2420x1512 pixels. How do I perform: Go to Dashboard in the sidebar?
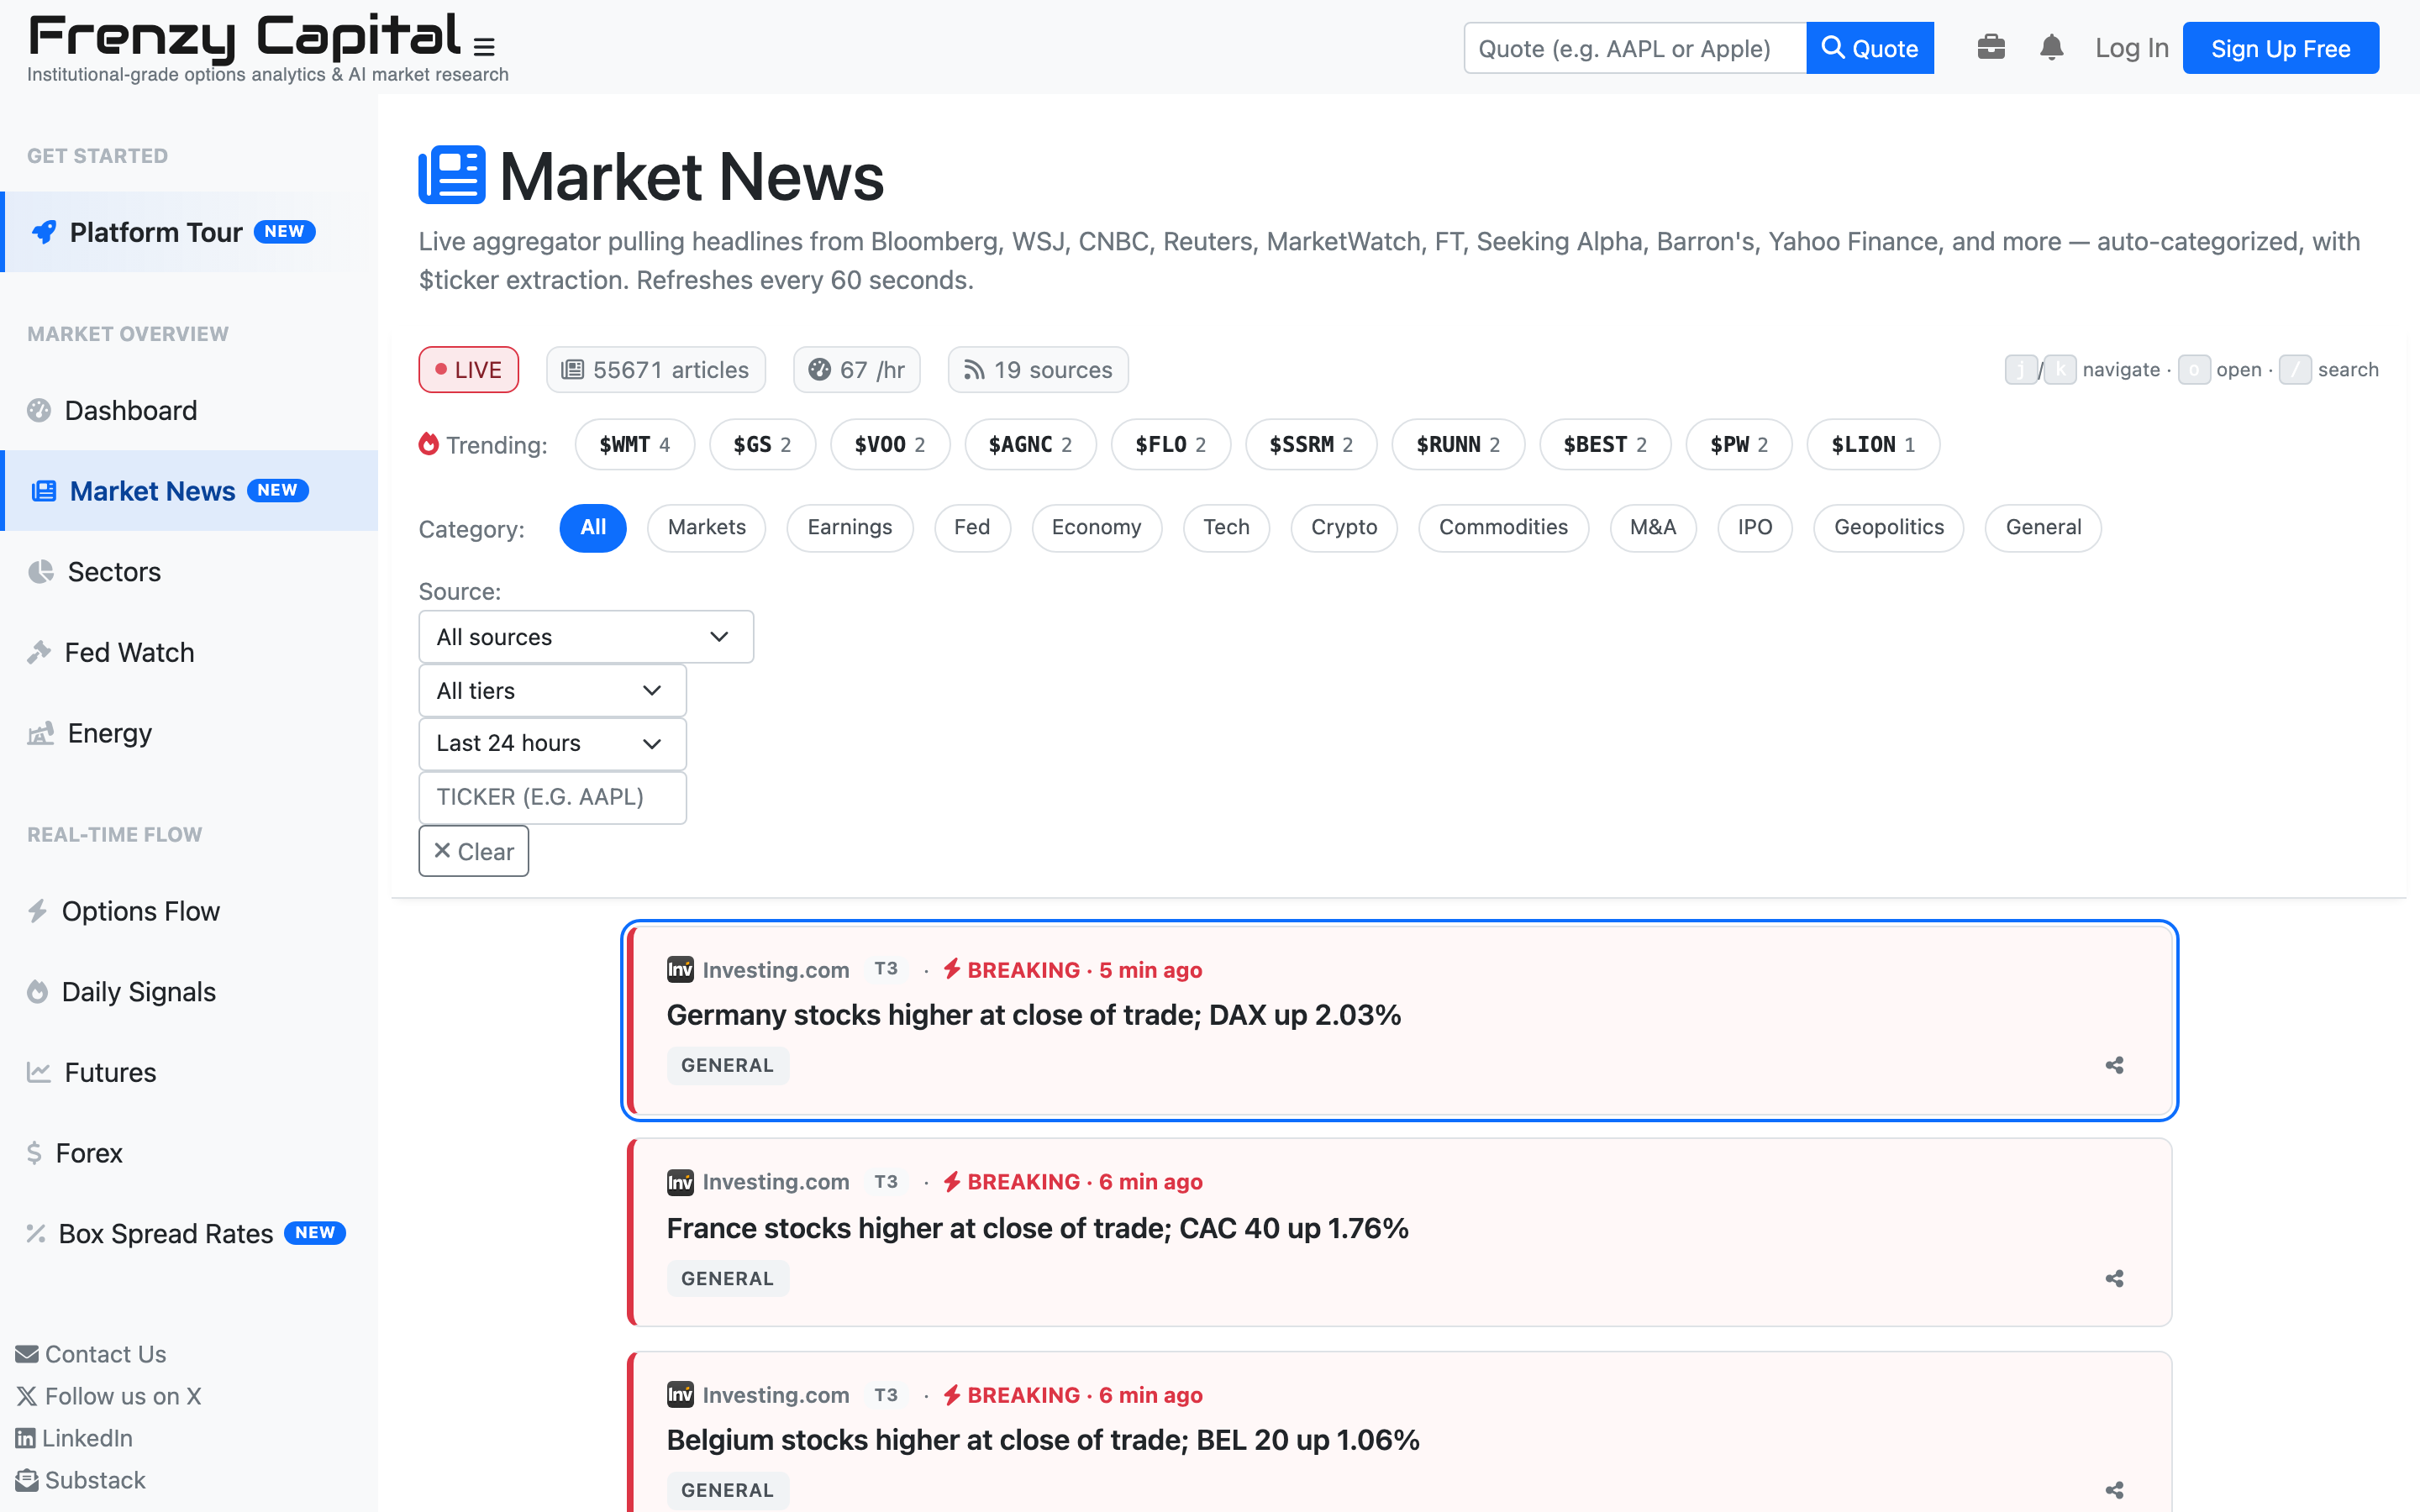[190, 410]
